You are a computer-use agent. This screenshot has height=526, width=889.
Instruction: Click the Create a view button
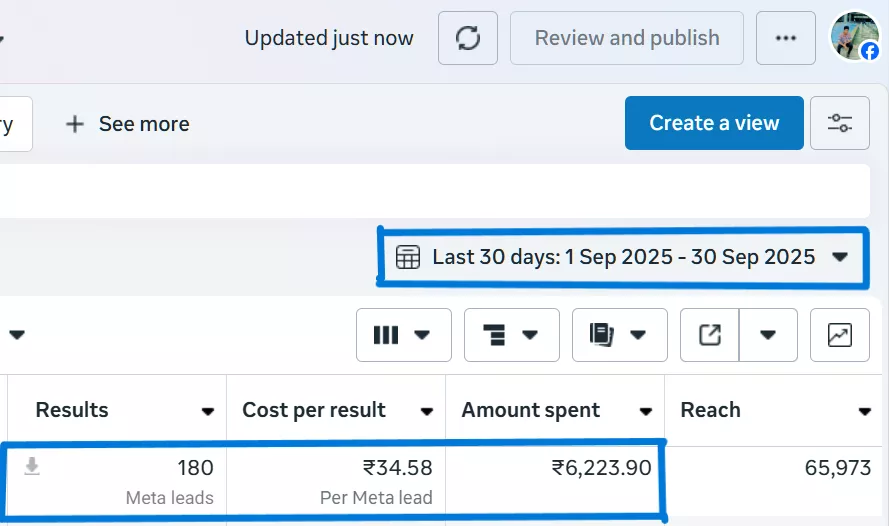pyautogui.click(x=714, y=123)
